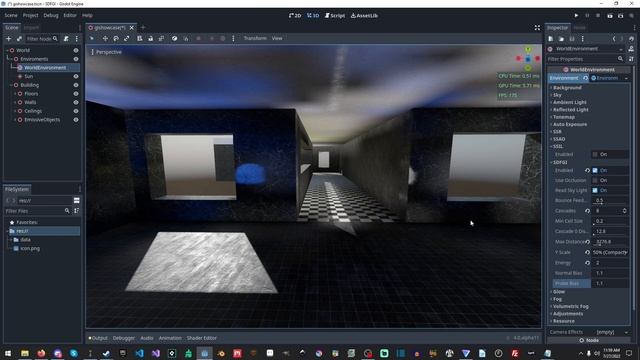This screenshot has width=640, height=360.
Task: Switch to the Script workspace
Action: coord(335,16)
